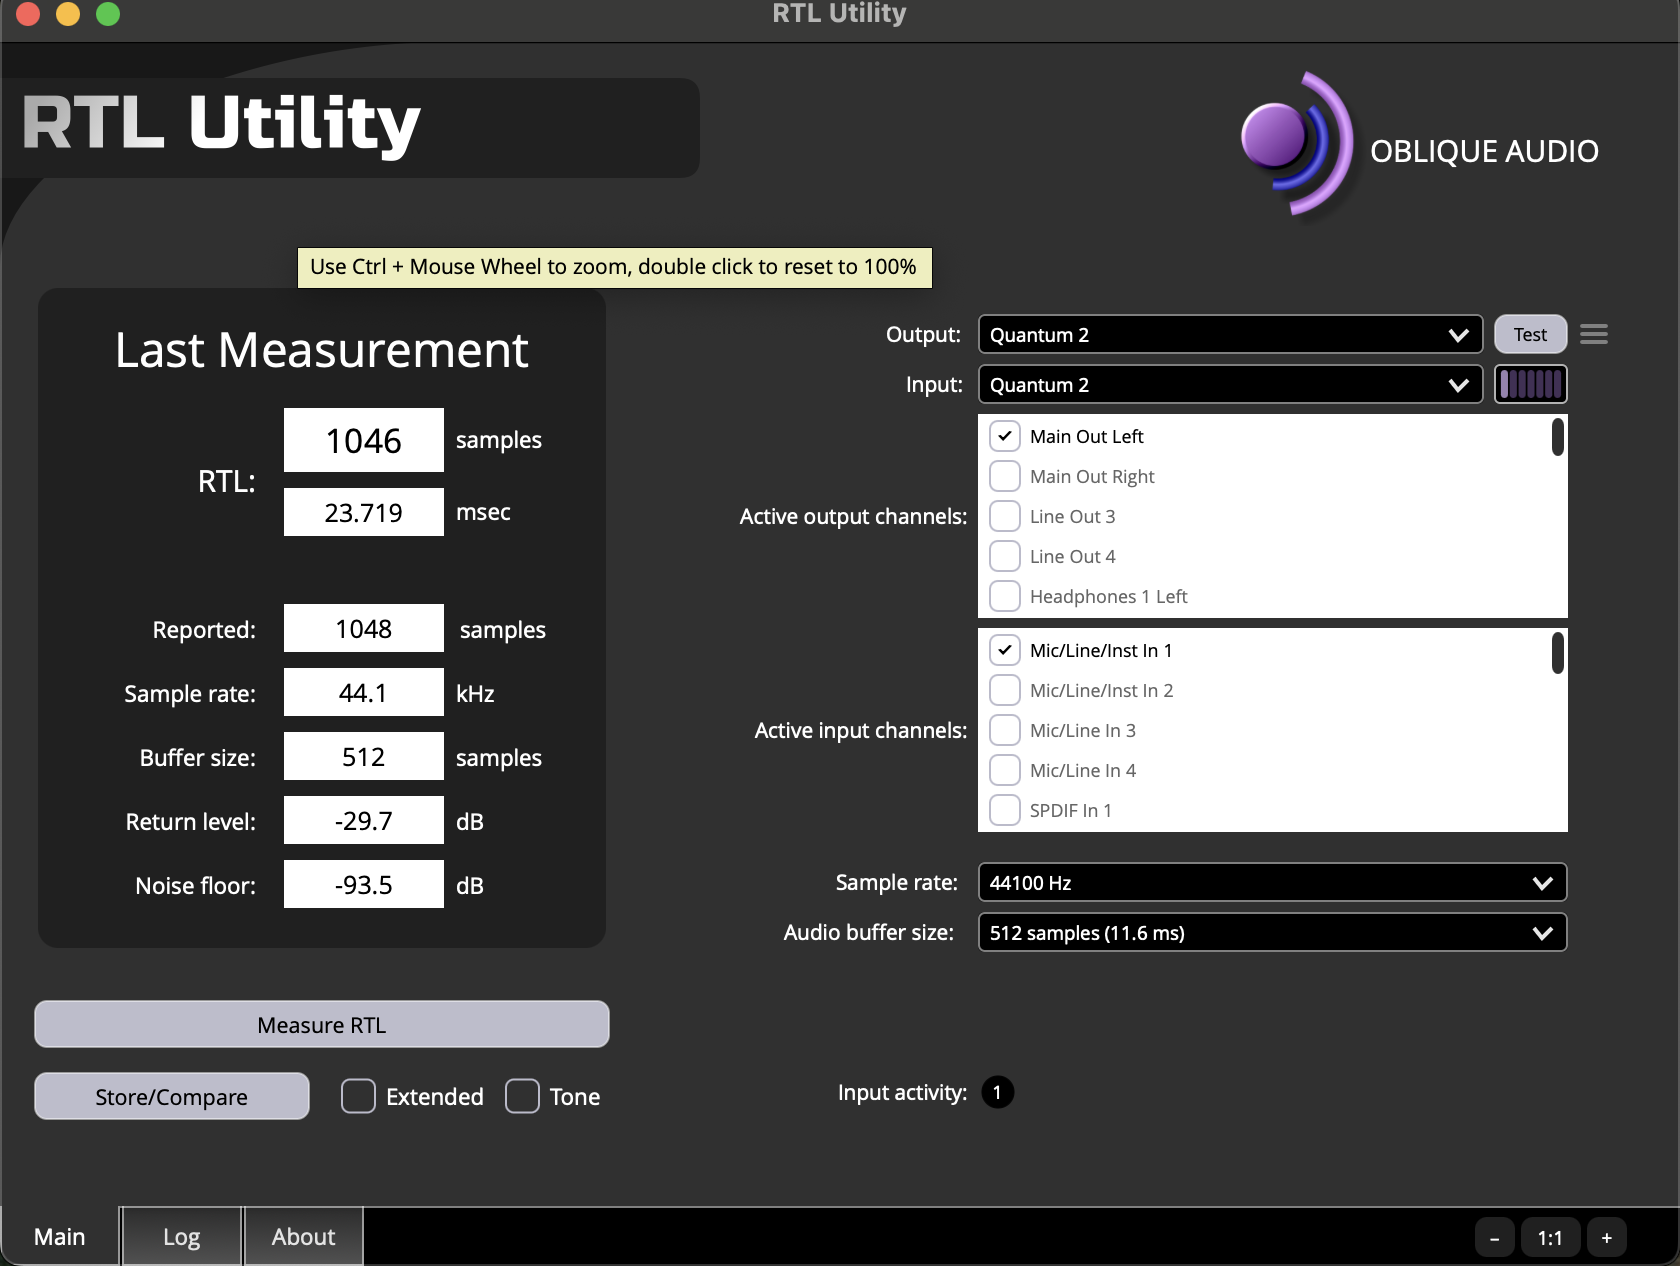Open the Audio buffer size dropdown
The width and height of the screenshot is (1680, 1266).
(1272, 932)
